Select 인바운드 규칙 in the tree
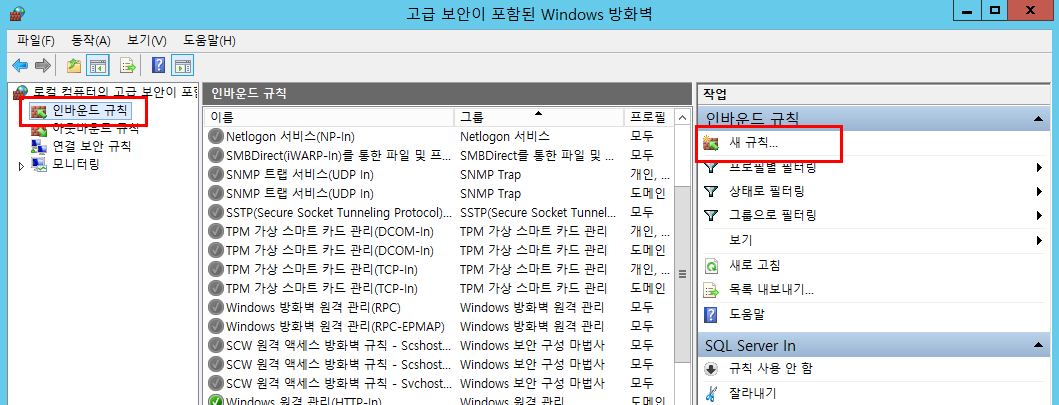1059x405 pixels. (x=91, y=110)
